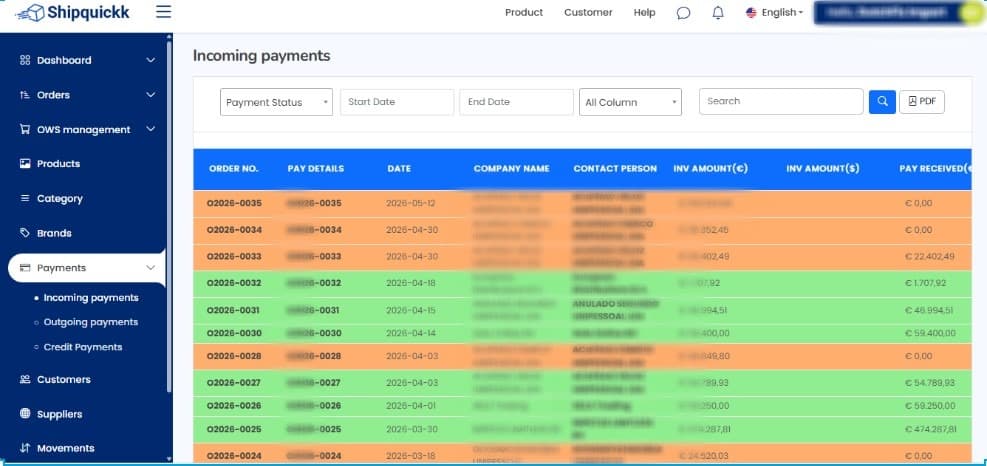This screenshot has width=987, height=466.
Task: Click the 2026-05-12 date cell
Action: pos(410,203)
